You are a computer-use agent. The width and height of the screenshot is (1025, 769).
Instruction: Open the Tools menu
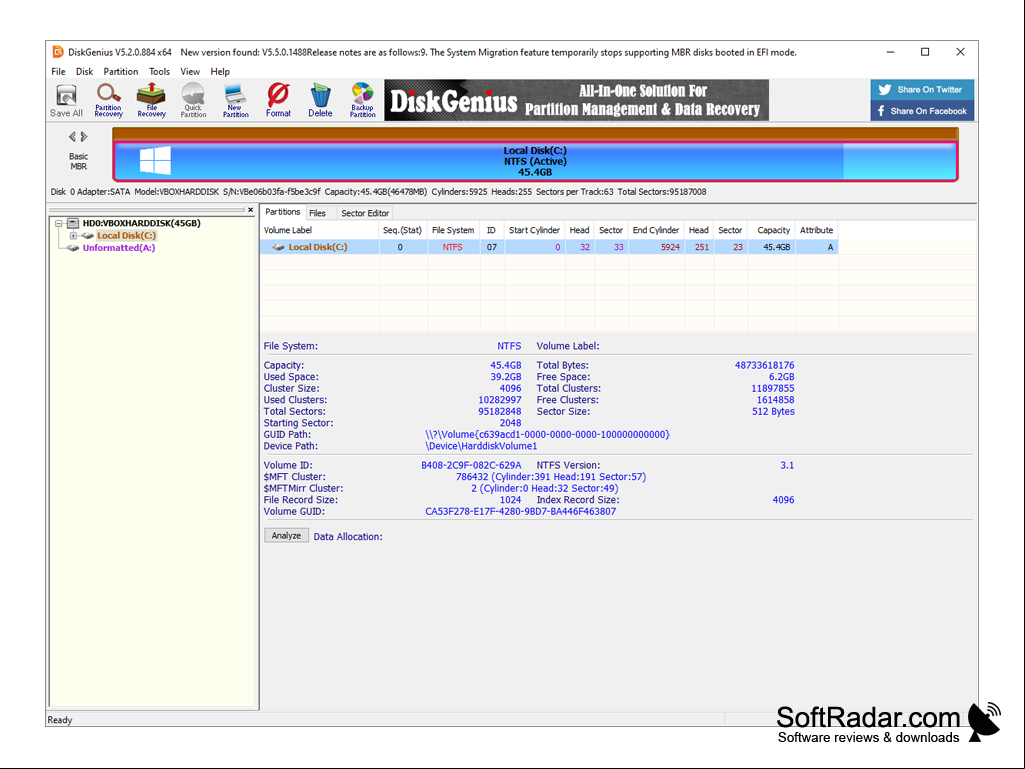coord(159,71)
